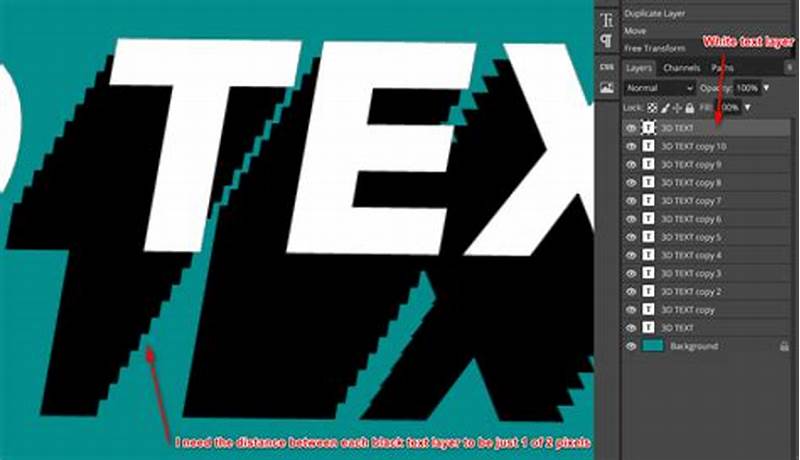Hide the 3D TEXT copy 3 layer

pyautogui.click(x=631, y=273)
